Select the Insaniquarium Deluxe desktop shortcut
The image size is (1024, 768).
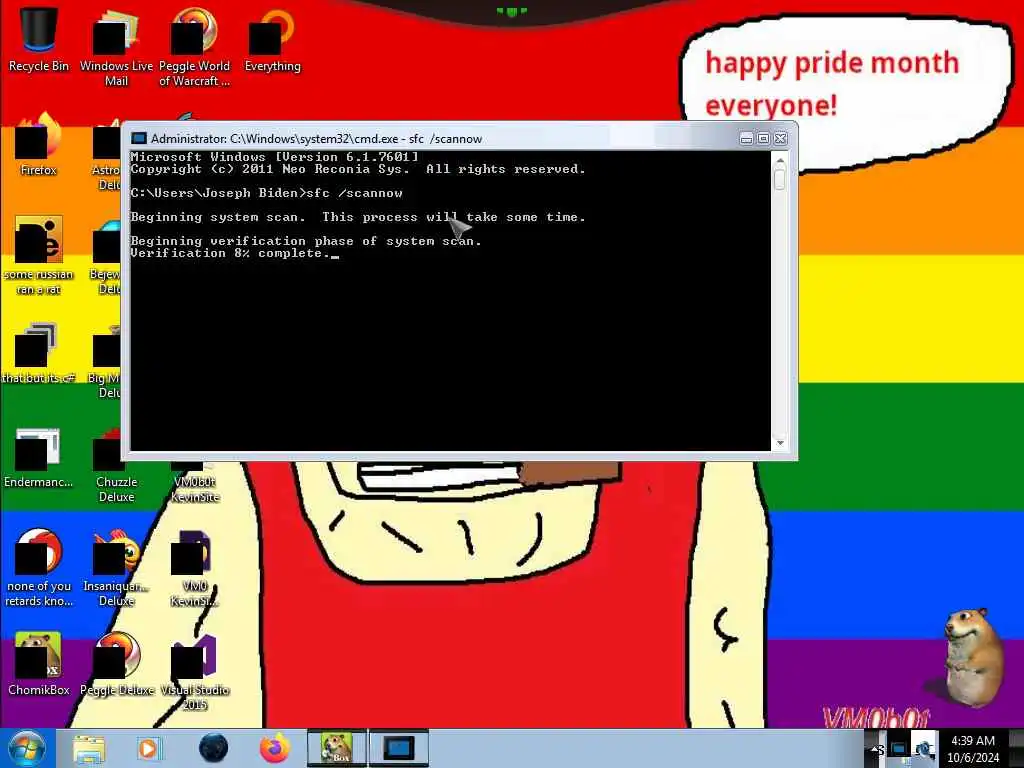pos(116,568)
